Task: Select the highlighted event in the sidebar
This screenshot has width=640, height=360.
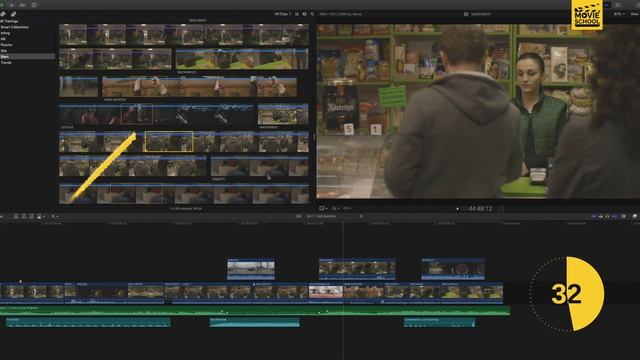Action: click(27, 56)
